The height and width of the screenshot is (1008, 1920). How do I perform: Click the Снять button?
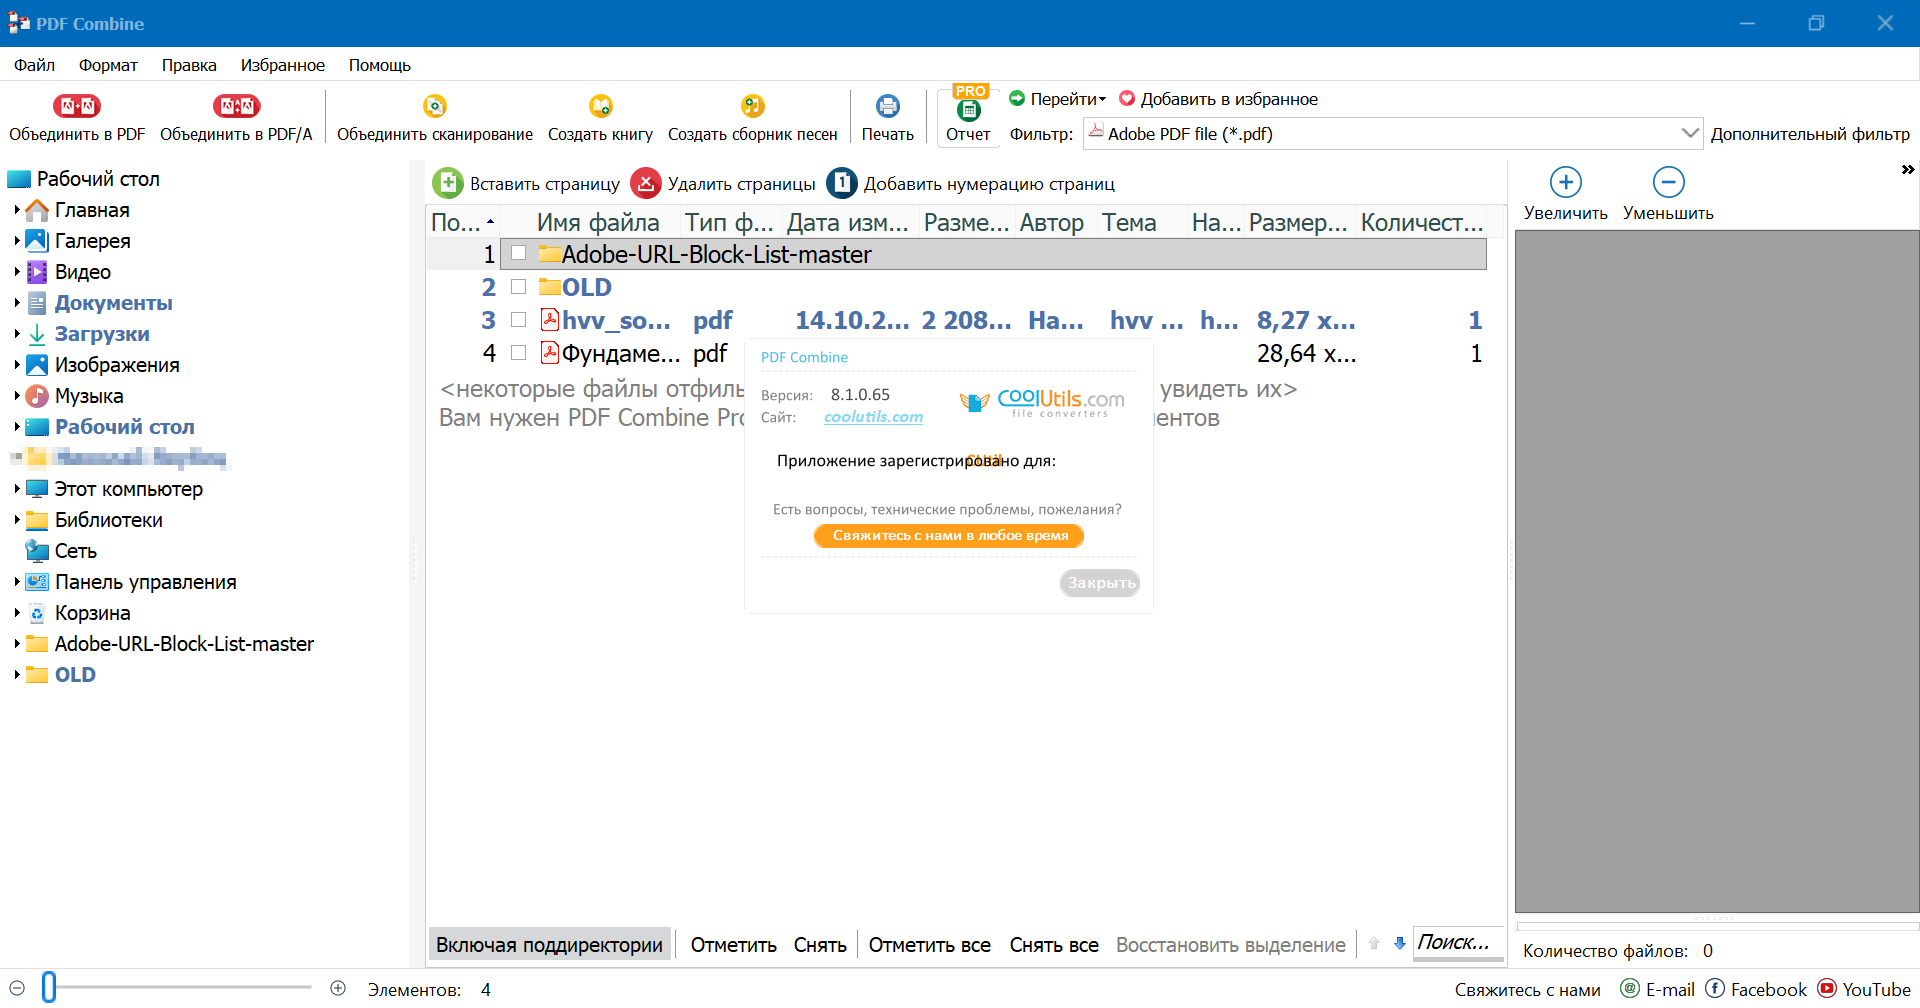(x=820, y=945)
